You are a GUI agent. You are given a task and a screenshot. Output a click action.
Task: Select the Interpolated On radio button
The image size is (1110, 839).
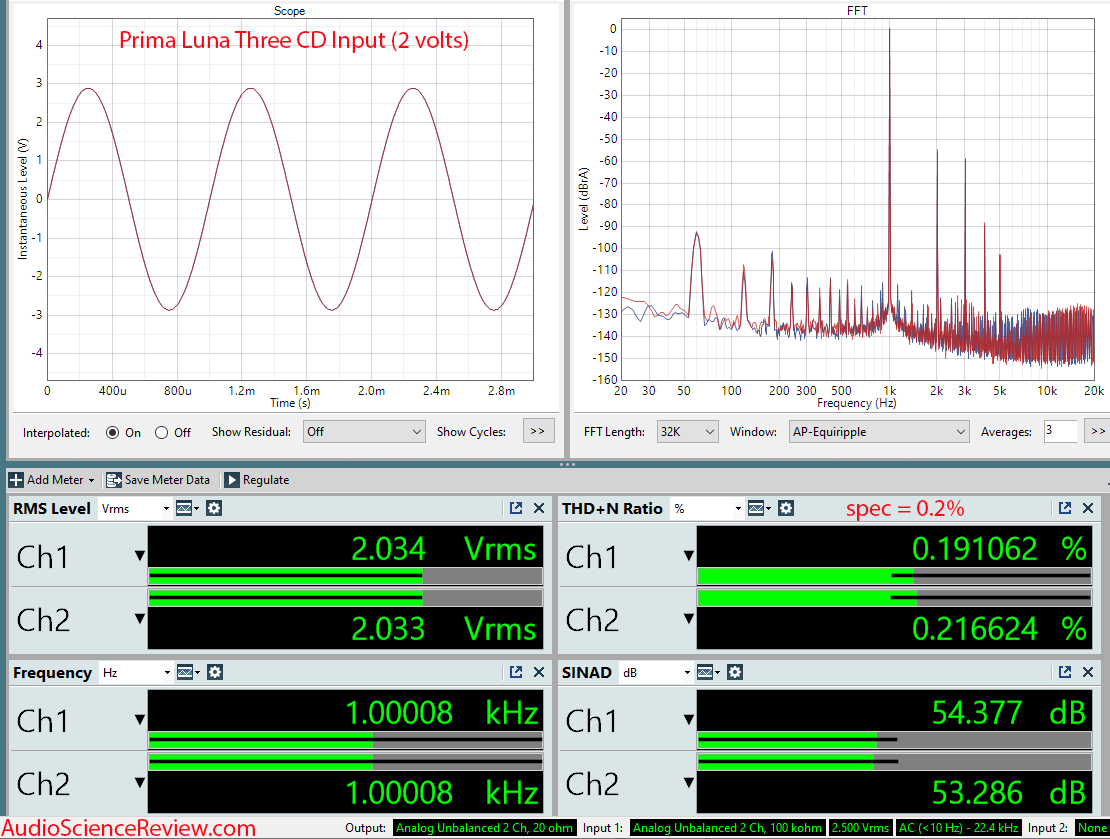[112, 433]
